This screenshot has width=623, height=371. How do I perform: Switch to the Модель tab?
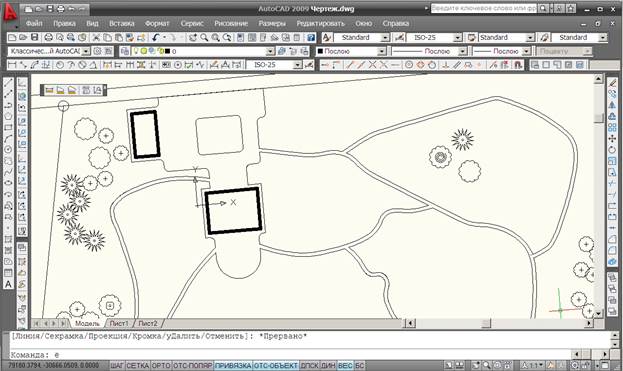[x=87, y=323]
